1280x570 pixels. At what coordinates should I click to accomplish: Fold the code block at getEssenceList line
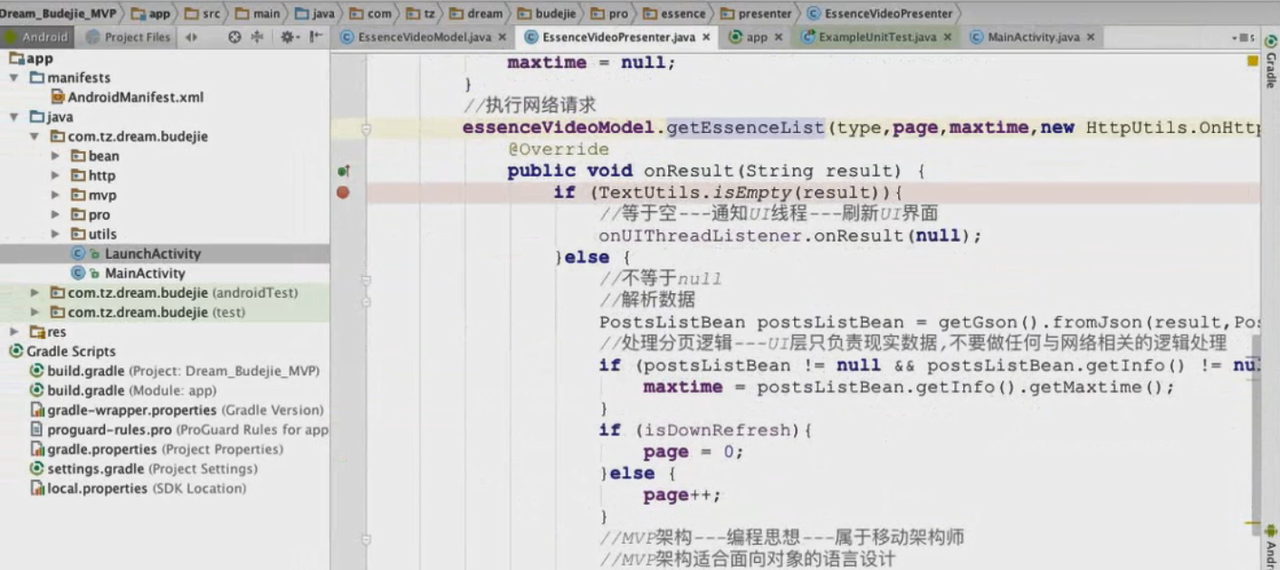[366, 129]
